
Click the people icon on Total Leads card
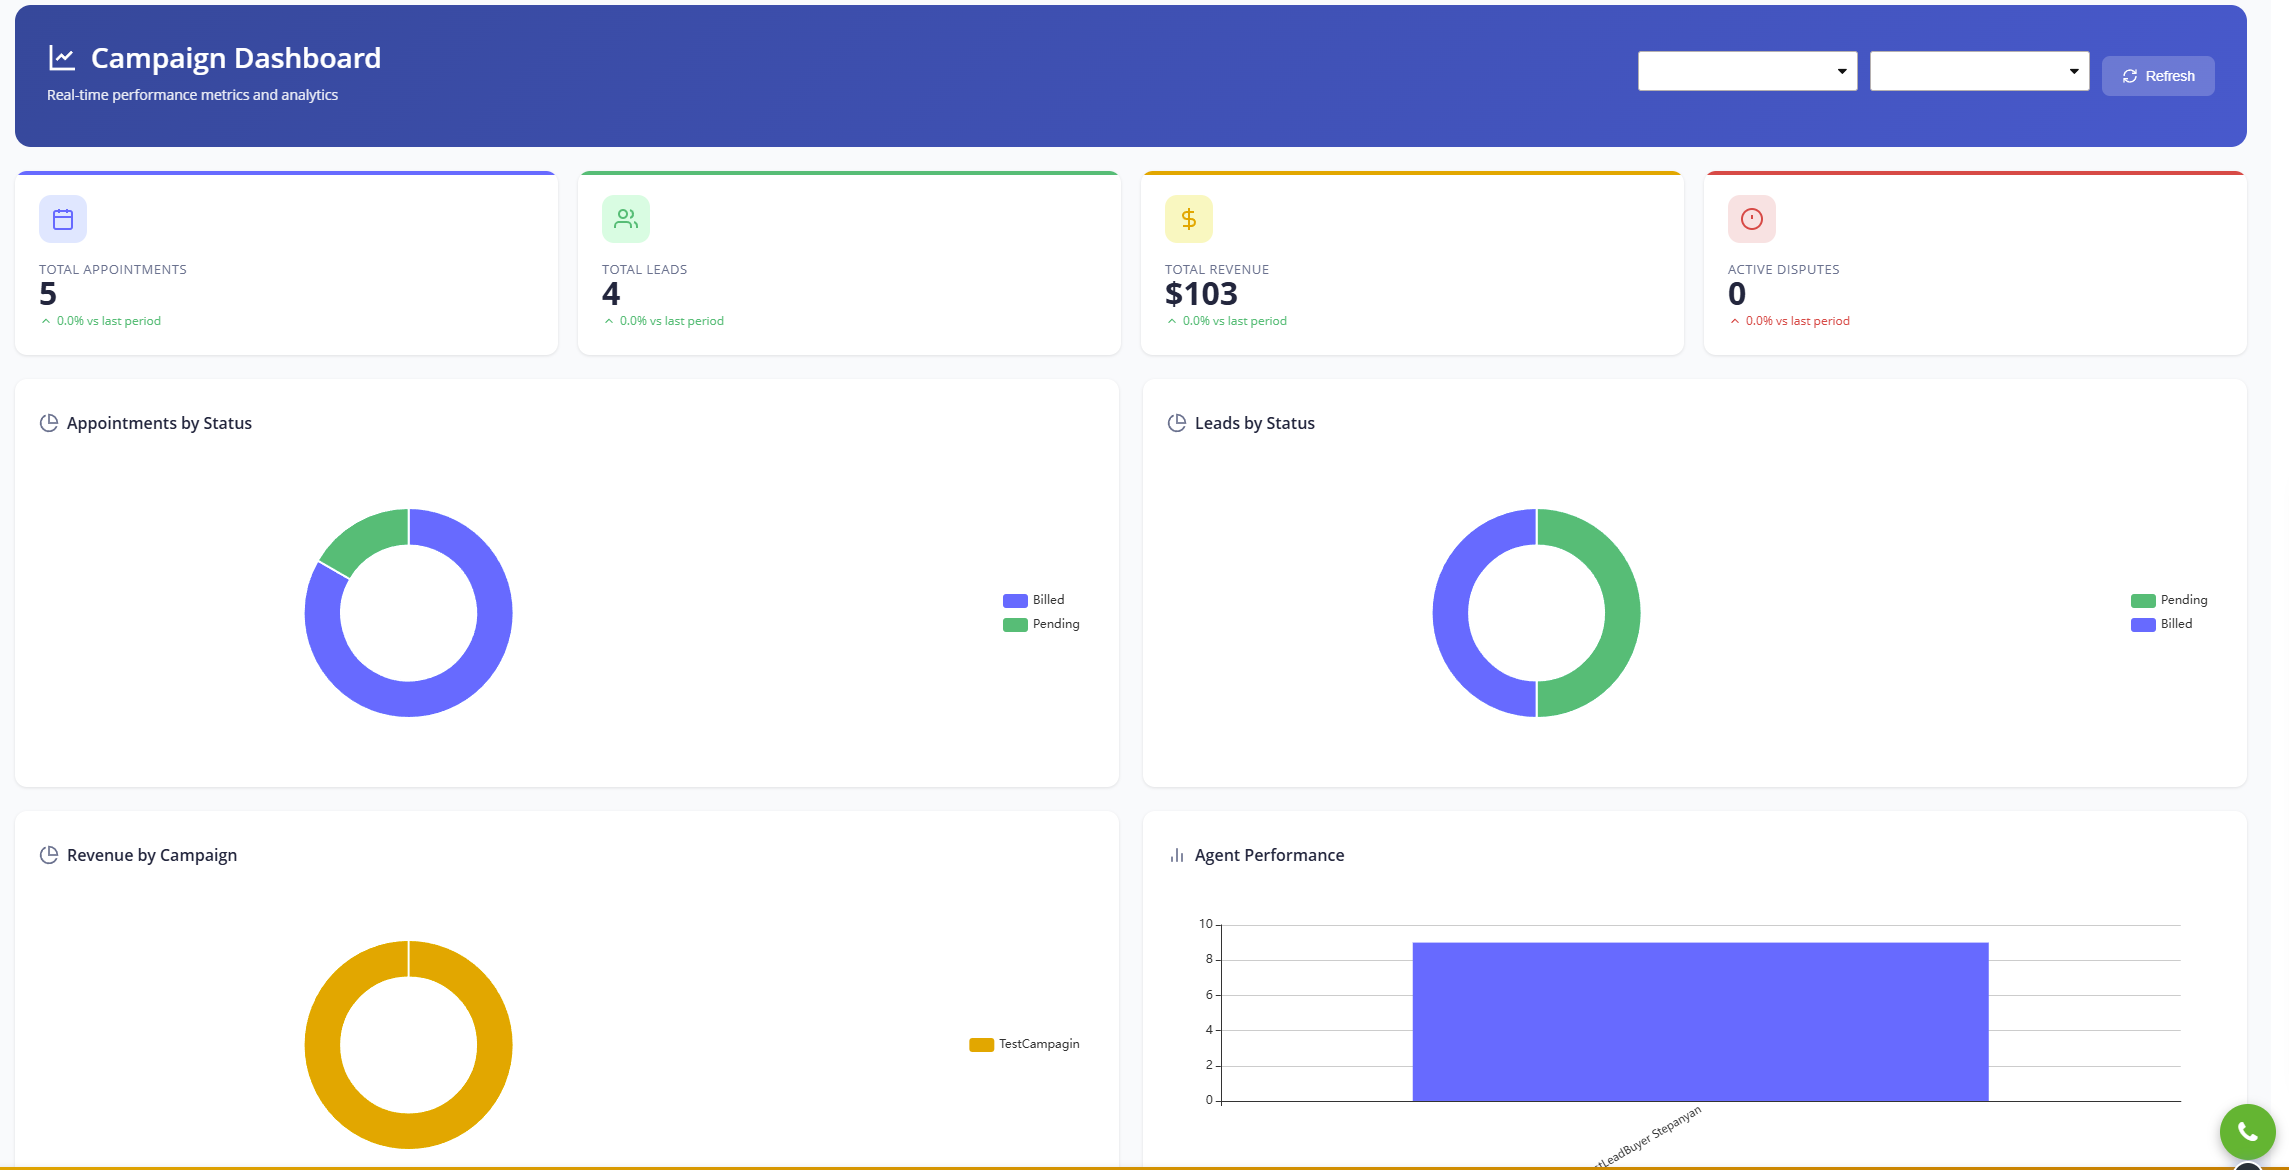coord(625,218)
